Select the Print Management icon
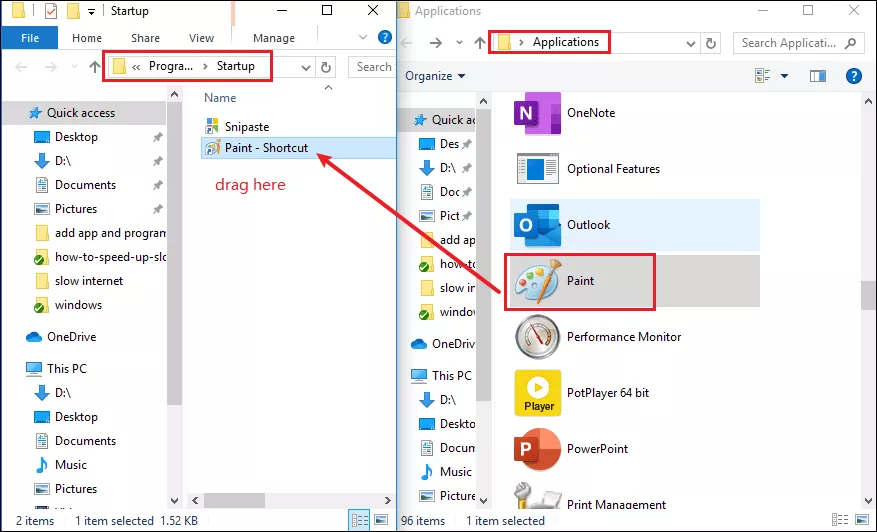Viewport: 877px width, 532px height. tap(537, 496)
